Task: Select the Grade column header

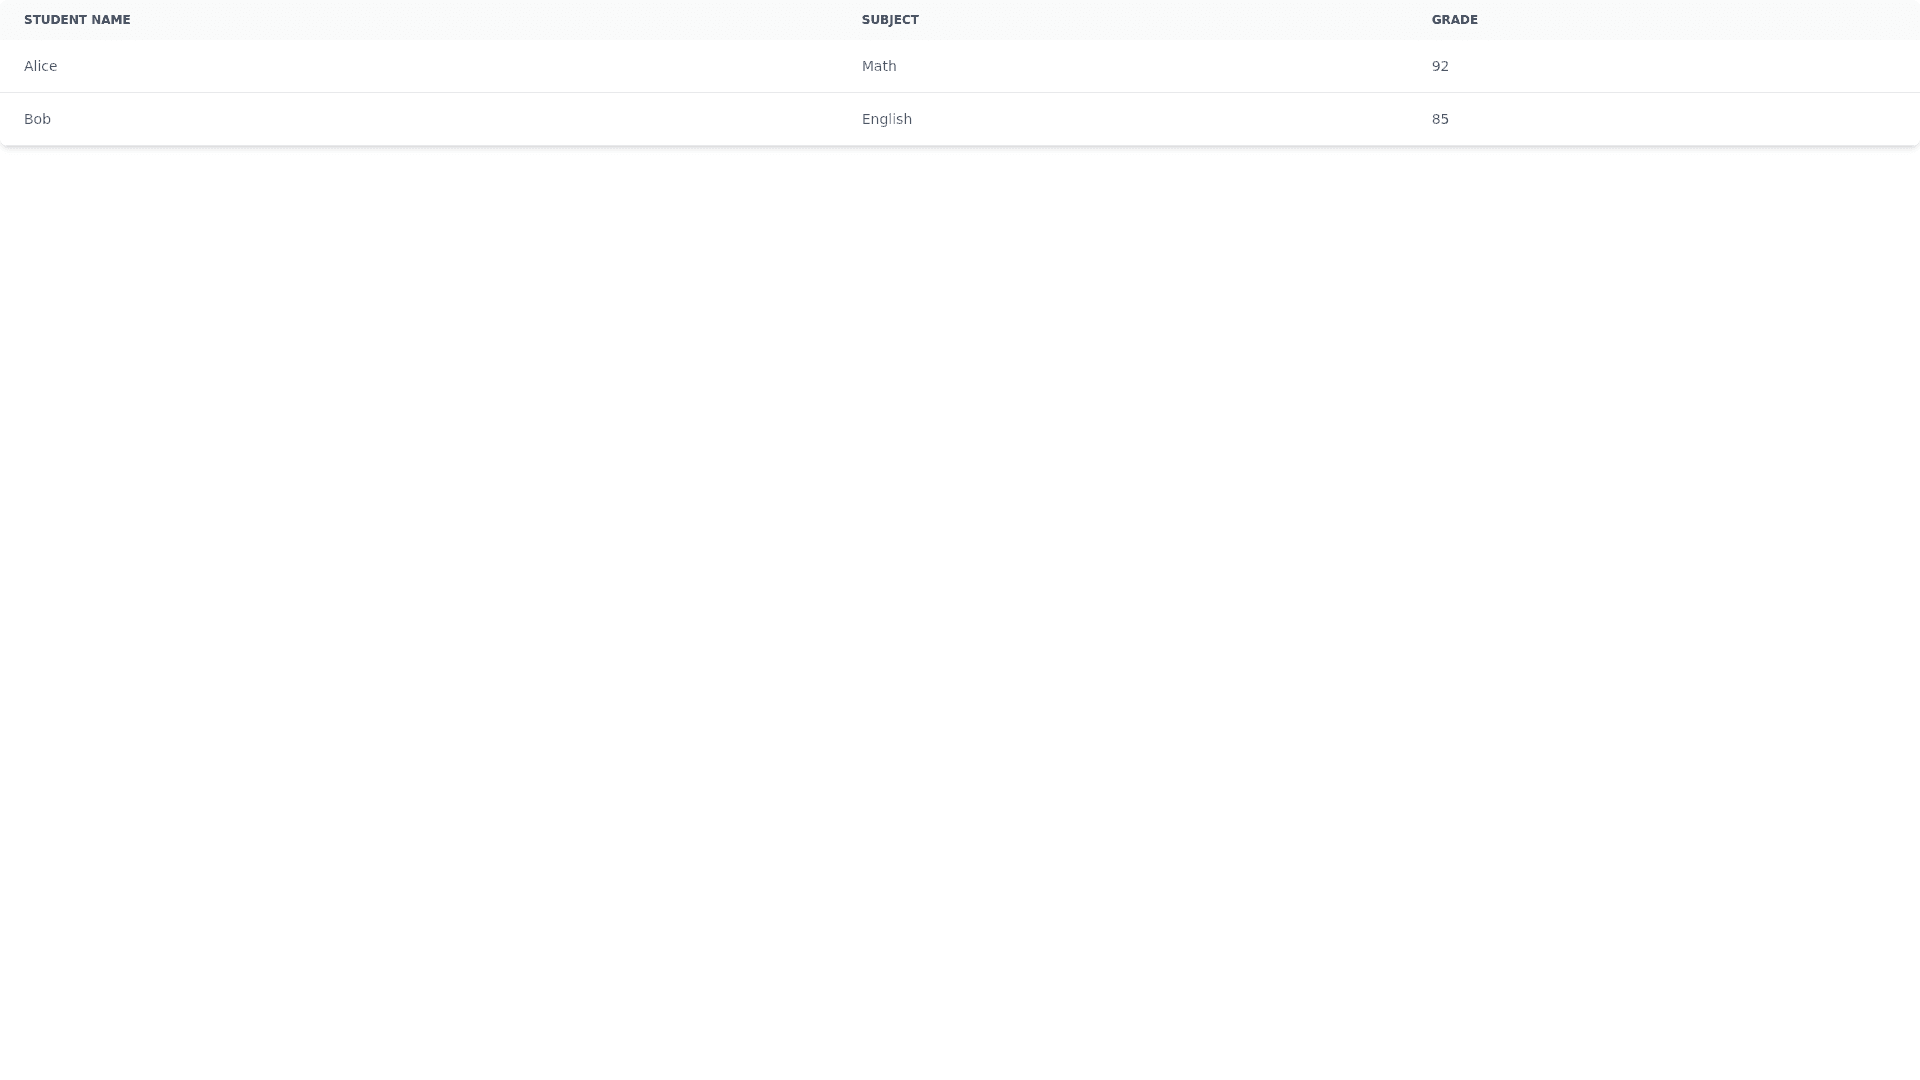Action: click(x=1454, y=20)
